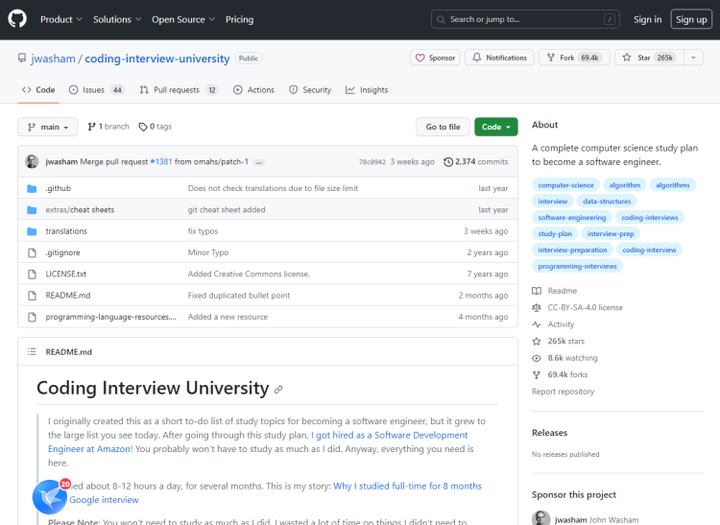Click the file icon for programming-language-resources
The width and height of the screenshot is (720, 525).
pyautogui.click(x=32, y=317)
